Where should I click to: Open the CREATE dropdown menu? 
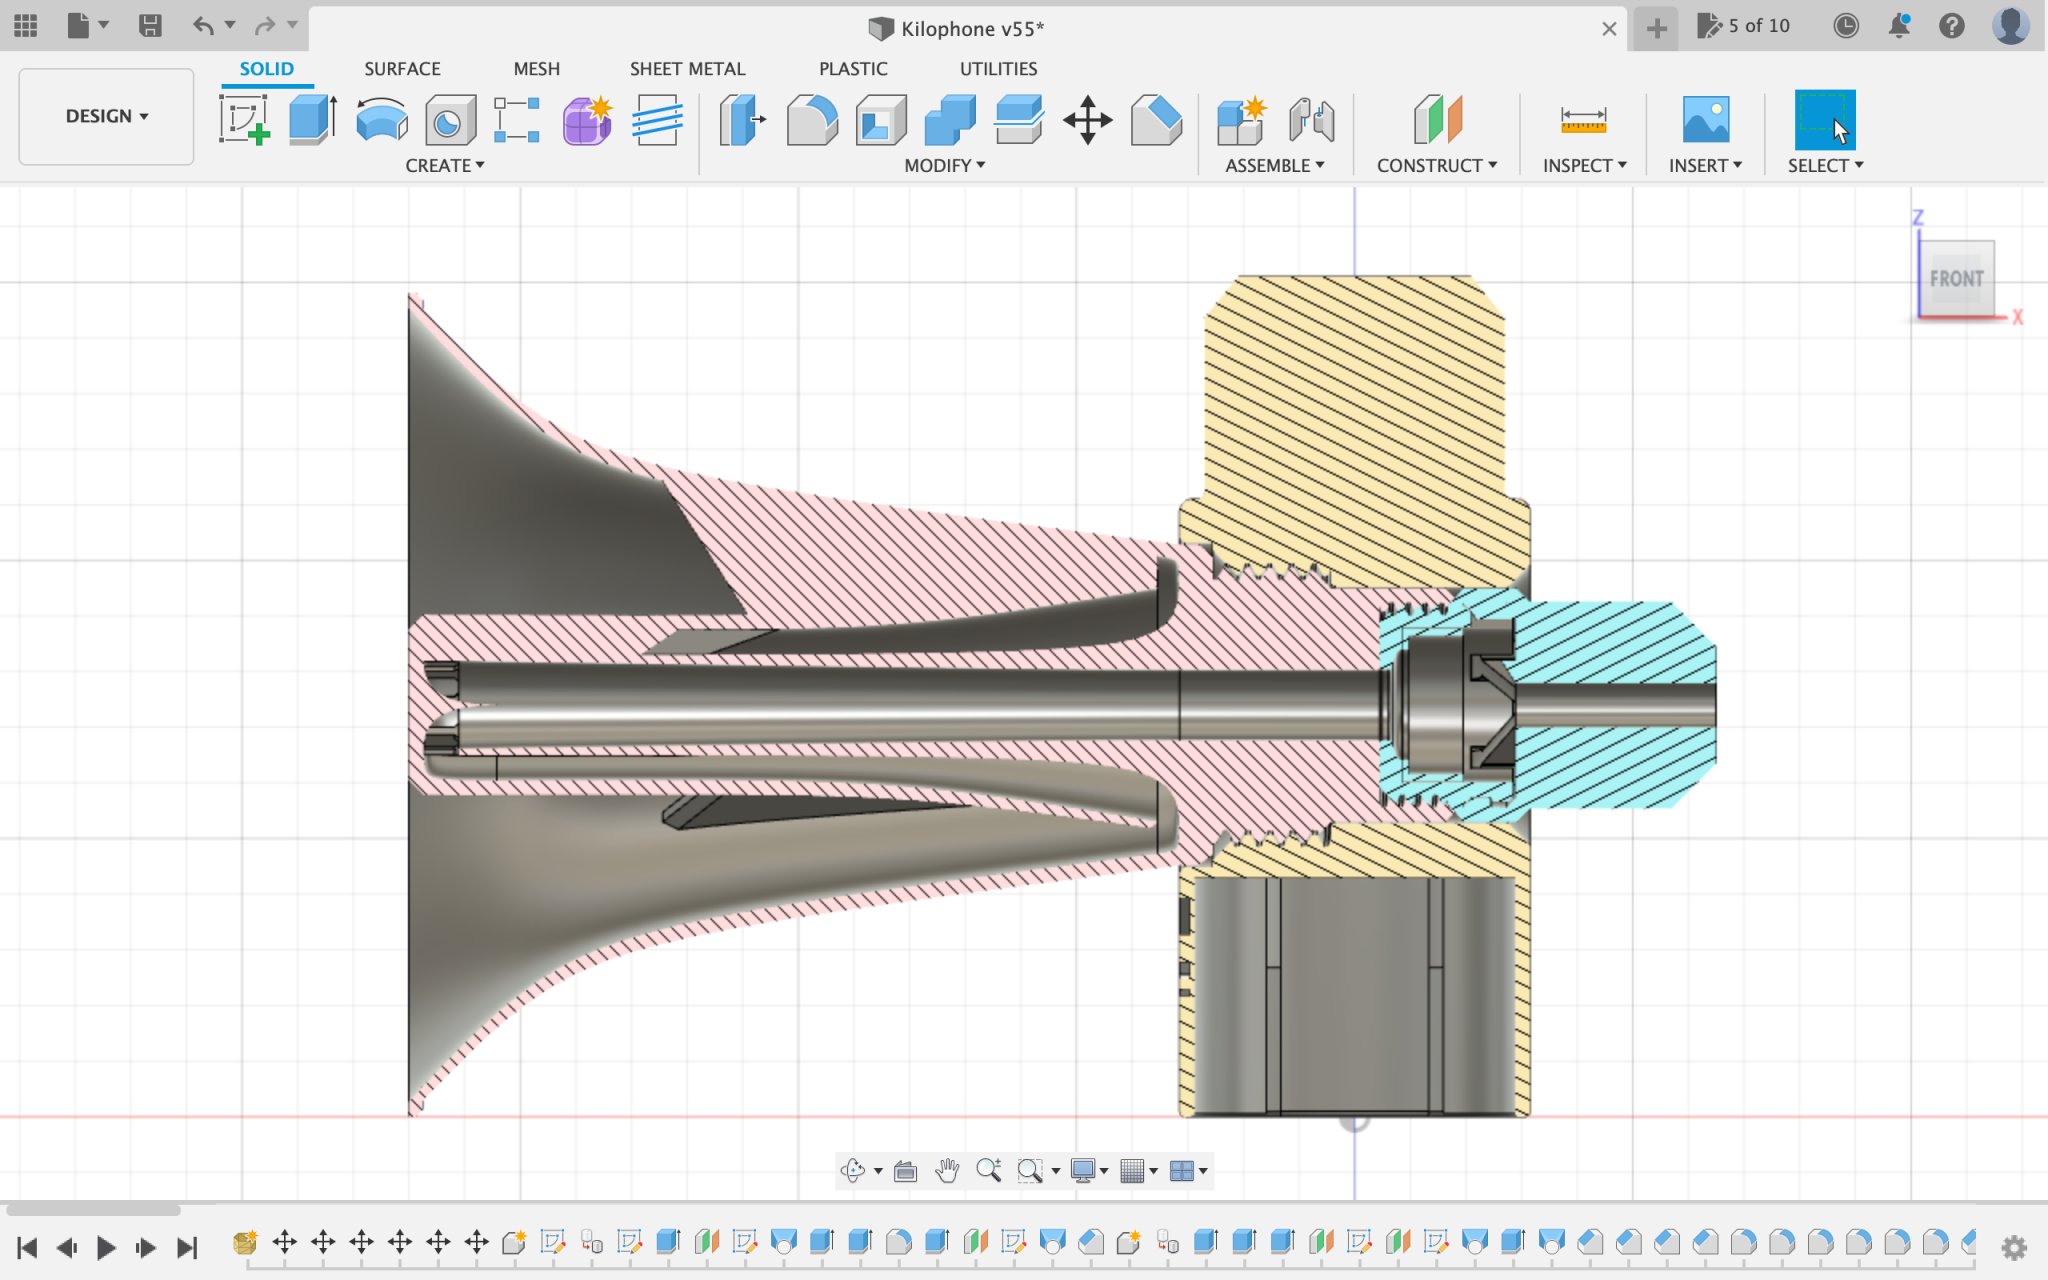(444, 165)
